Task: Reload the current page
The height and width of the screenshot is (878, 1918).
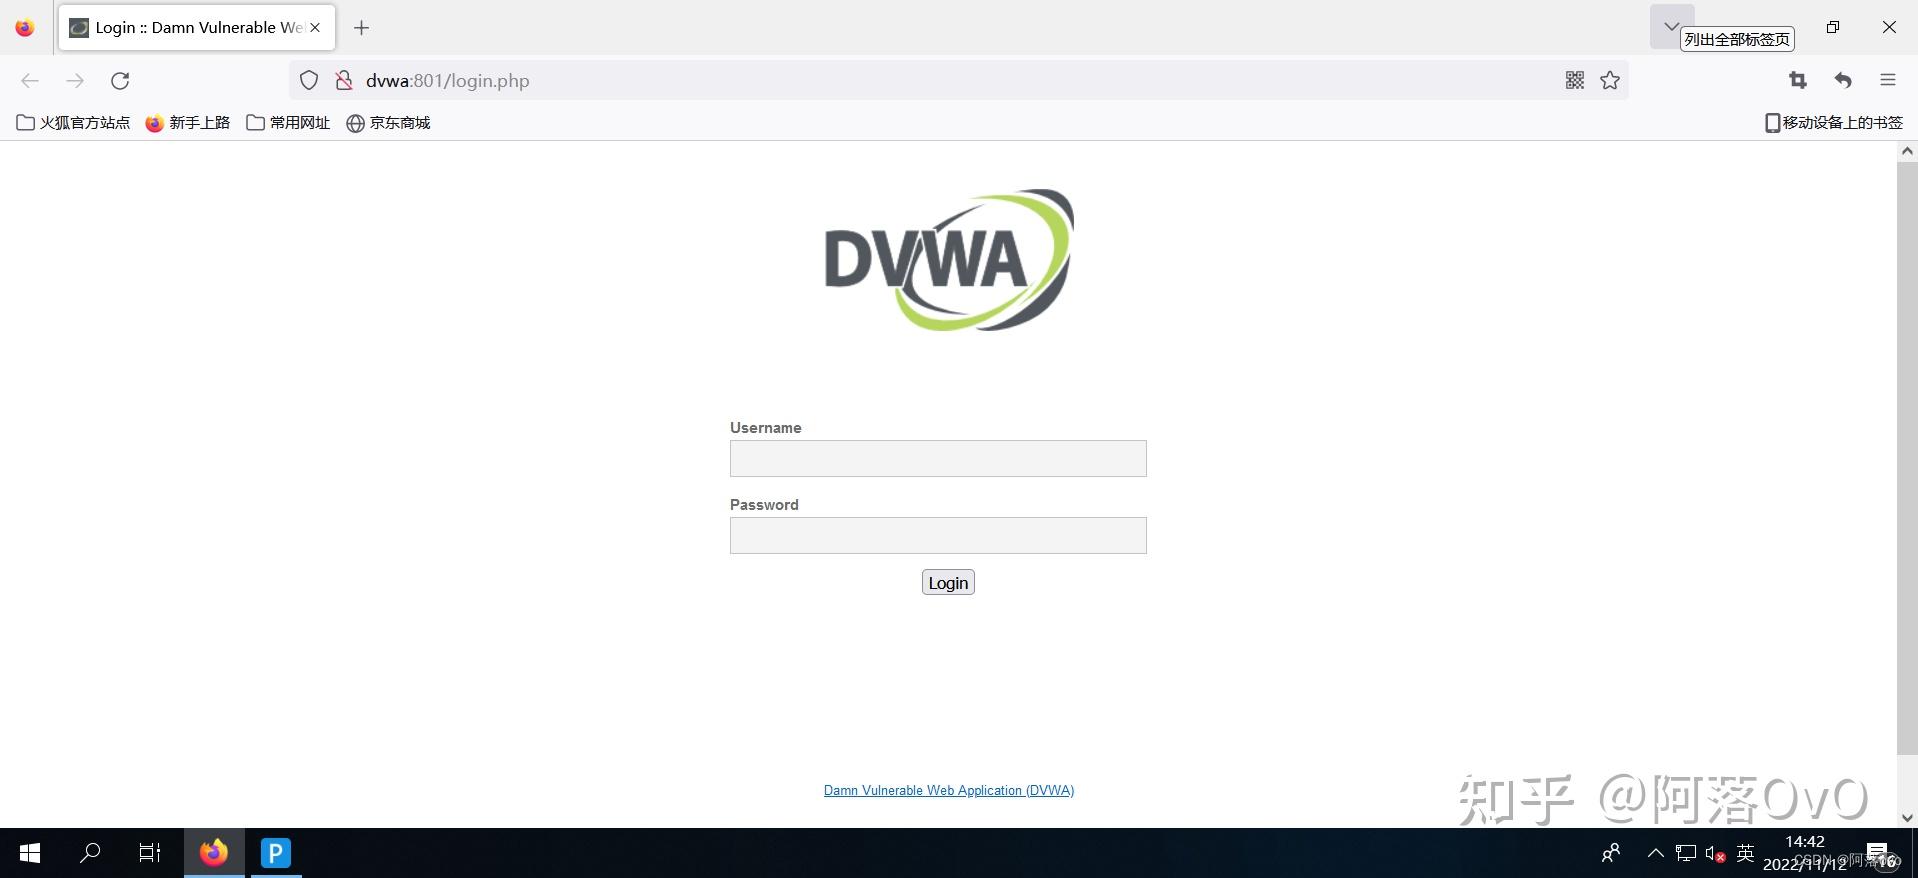Action: tap(120, 81)
